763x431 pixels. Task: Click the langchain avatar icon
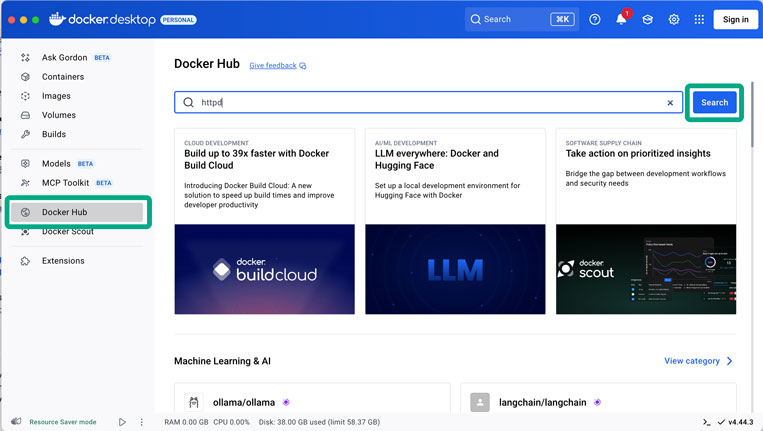[480, 402]
